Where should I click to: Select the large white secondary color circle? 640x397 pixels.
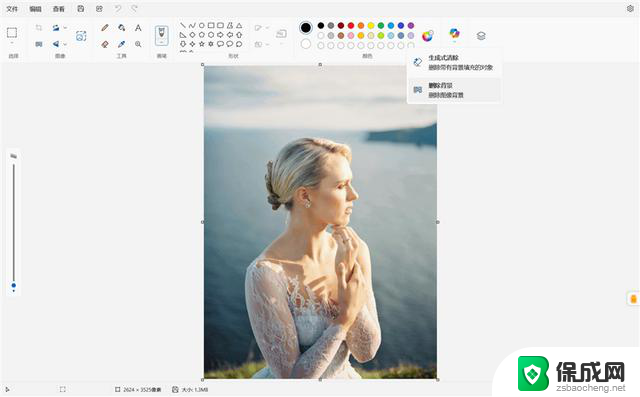tap(306, 44)
